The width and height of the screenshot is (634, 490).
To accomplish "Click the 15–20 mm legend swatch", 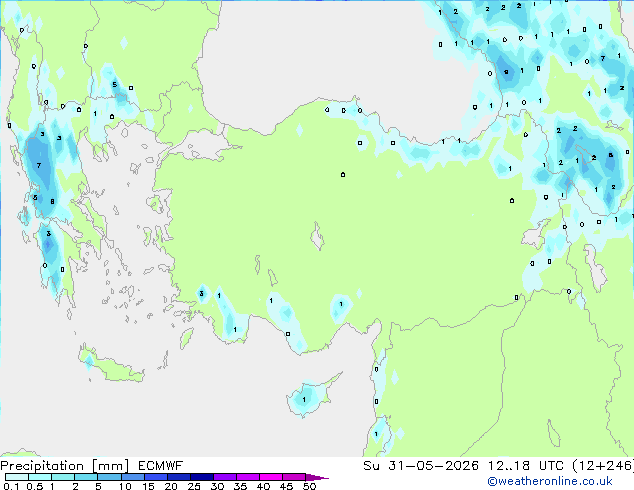I will pos(155,477).
